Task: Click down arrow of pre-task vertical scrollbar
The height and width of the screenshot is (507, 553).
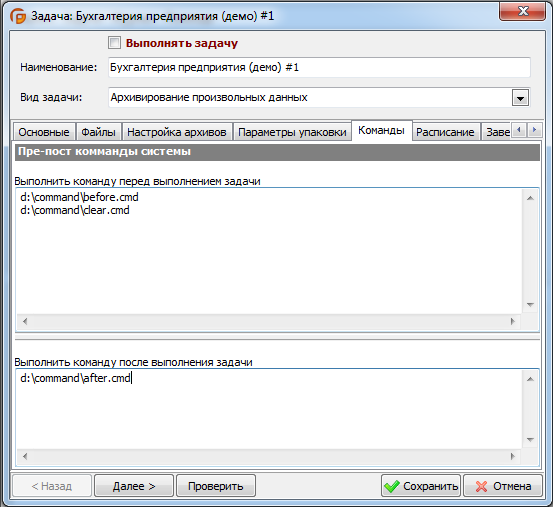Action: click(x=530, y=305)
